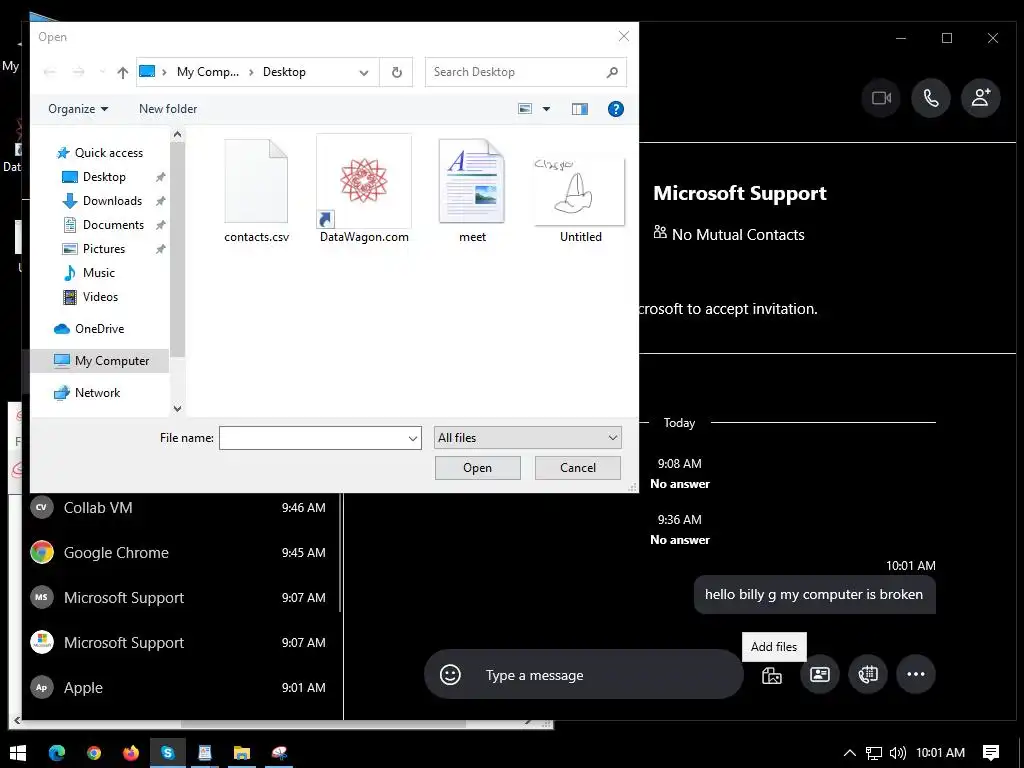
Task: Click the network icon in system tray
Action: tap(873, 753)
